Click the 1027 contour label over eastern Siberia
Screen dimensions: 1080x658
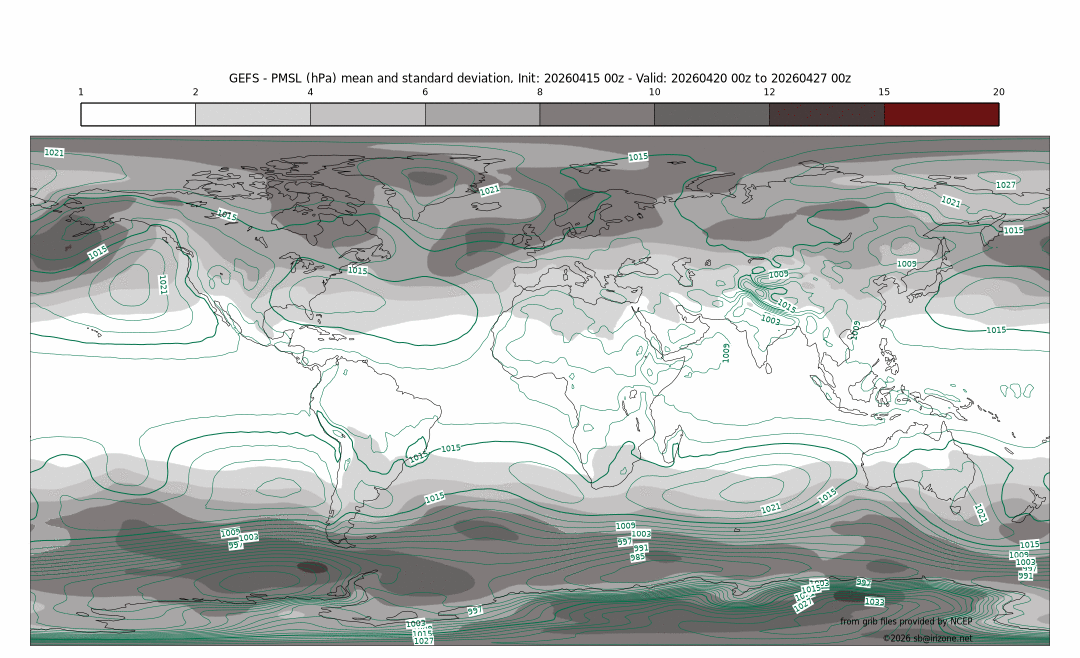click(1006, 185)
